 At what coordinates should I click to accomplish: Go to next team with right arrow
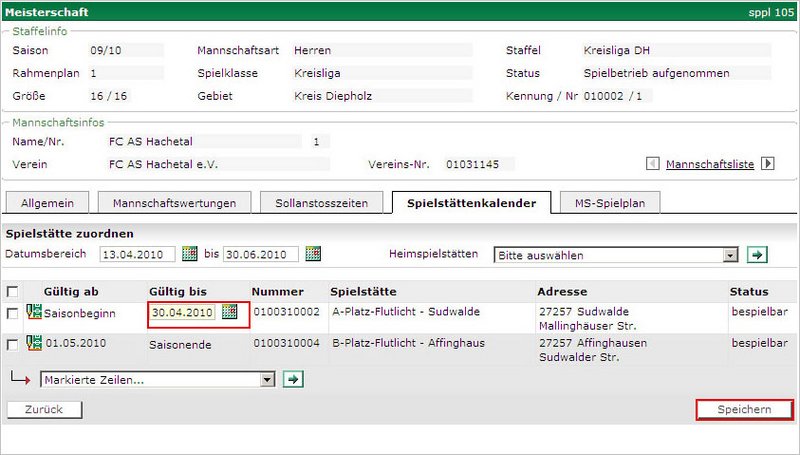click(x=768, y=164)
